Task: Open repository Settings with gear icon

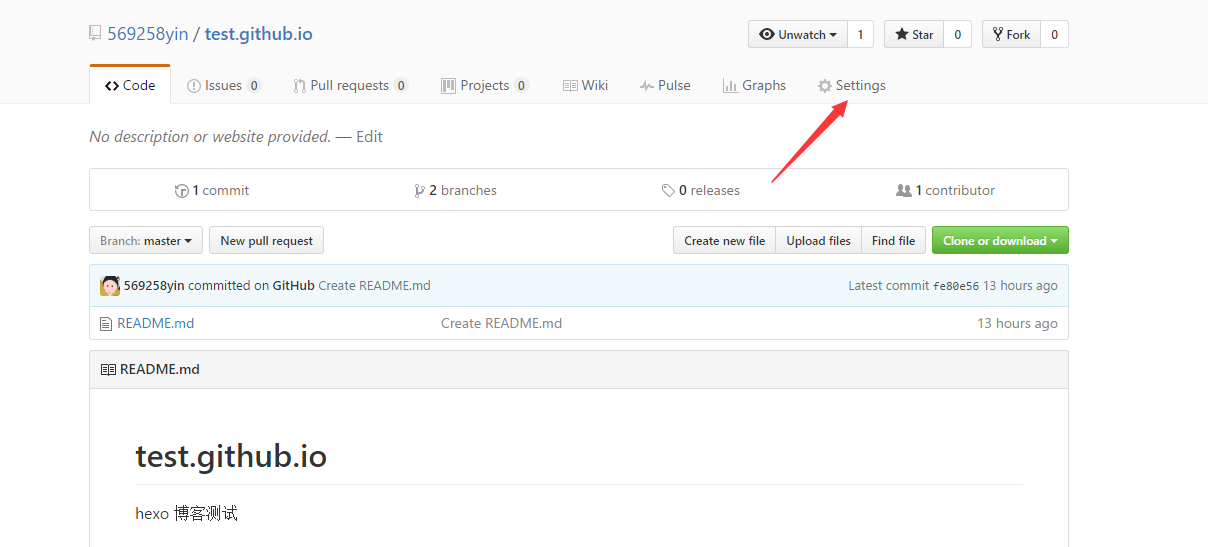Action: point(851,86)
